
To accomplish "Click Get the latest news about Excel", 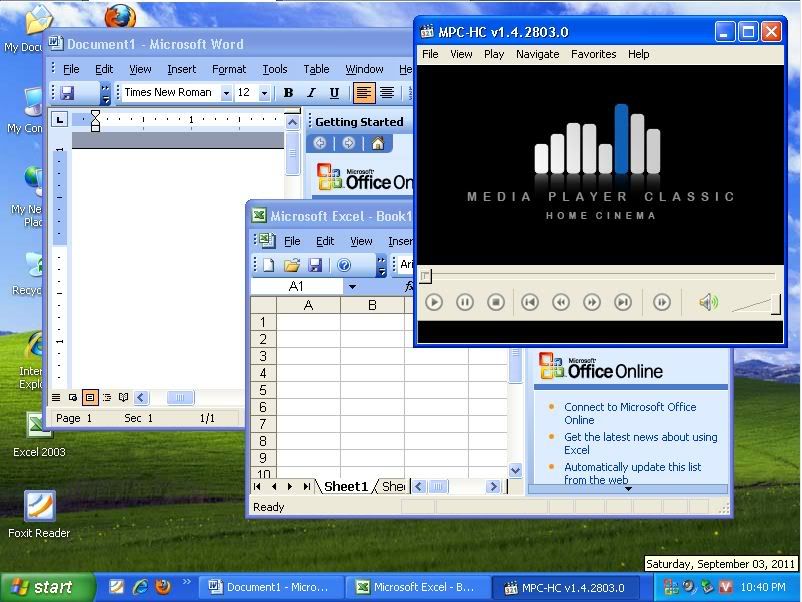I will [x=640, y=443].
